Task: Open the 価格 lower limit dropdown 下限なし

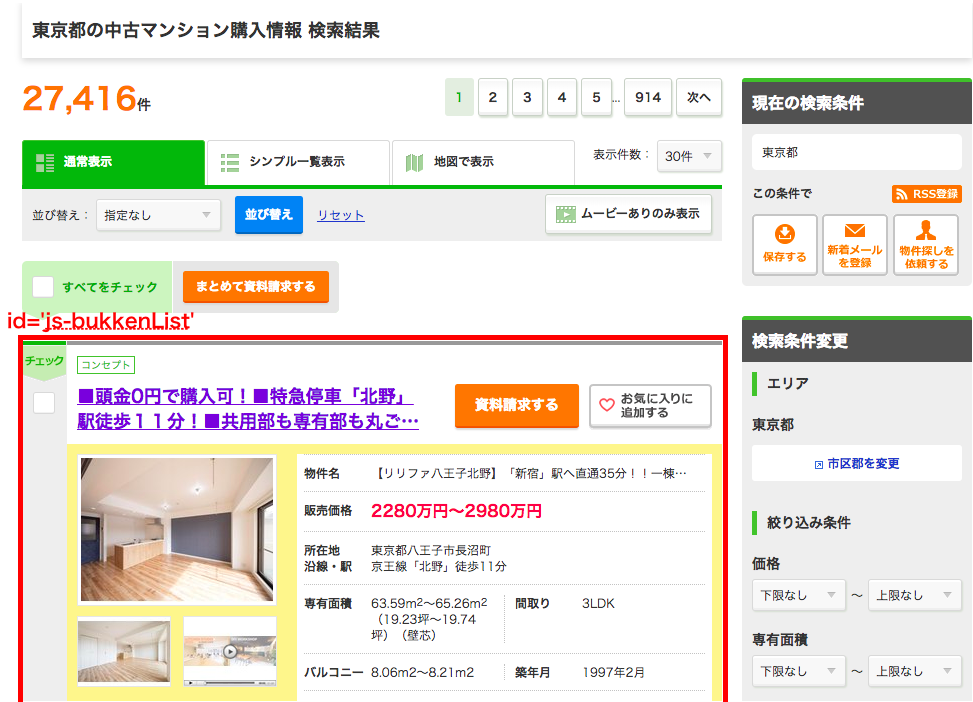Action: 798,594
